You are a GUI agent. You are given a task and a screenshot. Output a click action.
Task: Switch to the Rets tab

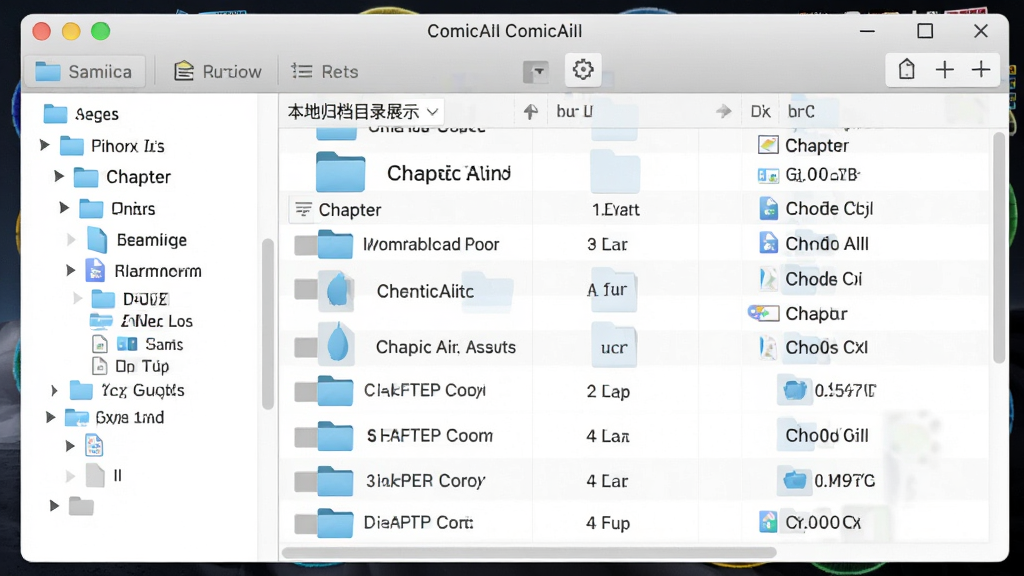point(325,71)
